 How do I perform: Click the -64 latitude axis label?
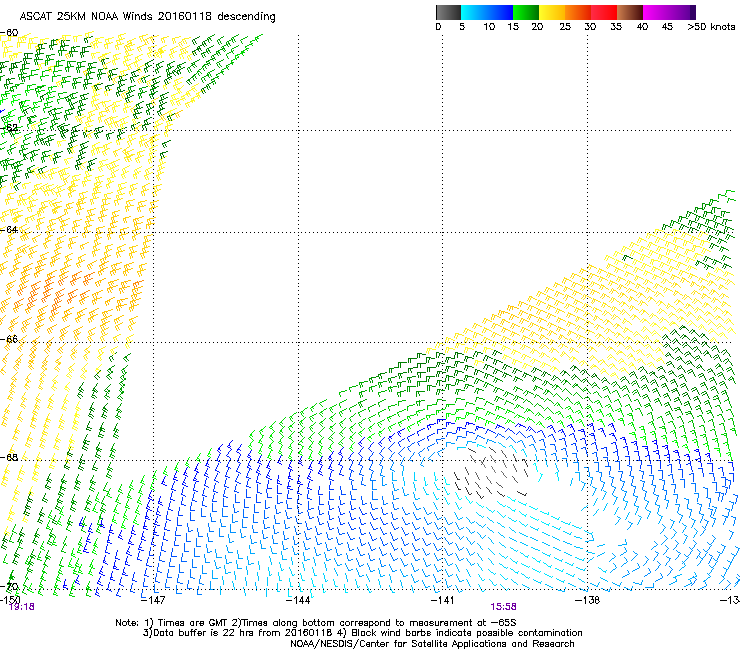9,229
